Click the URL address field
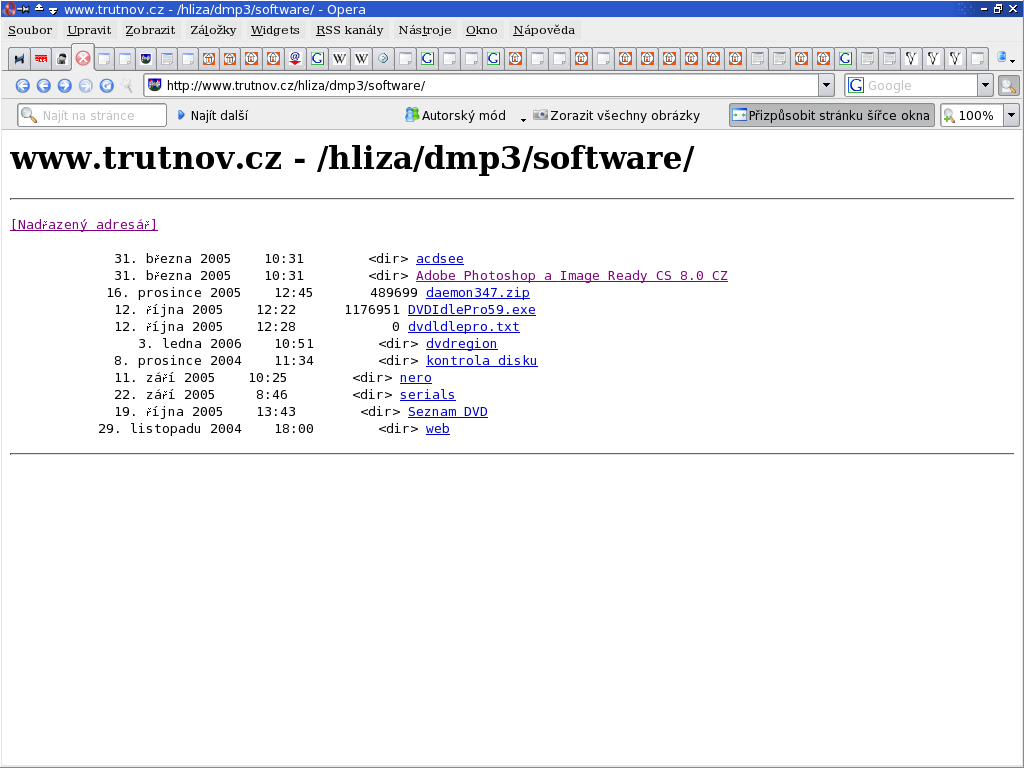Image resolution: width=1024 pixels, height=768 pixels. 482,86
